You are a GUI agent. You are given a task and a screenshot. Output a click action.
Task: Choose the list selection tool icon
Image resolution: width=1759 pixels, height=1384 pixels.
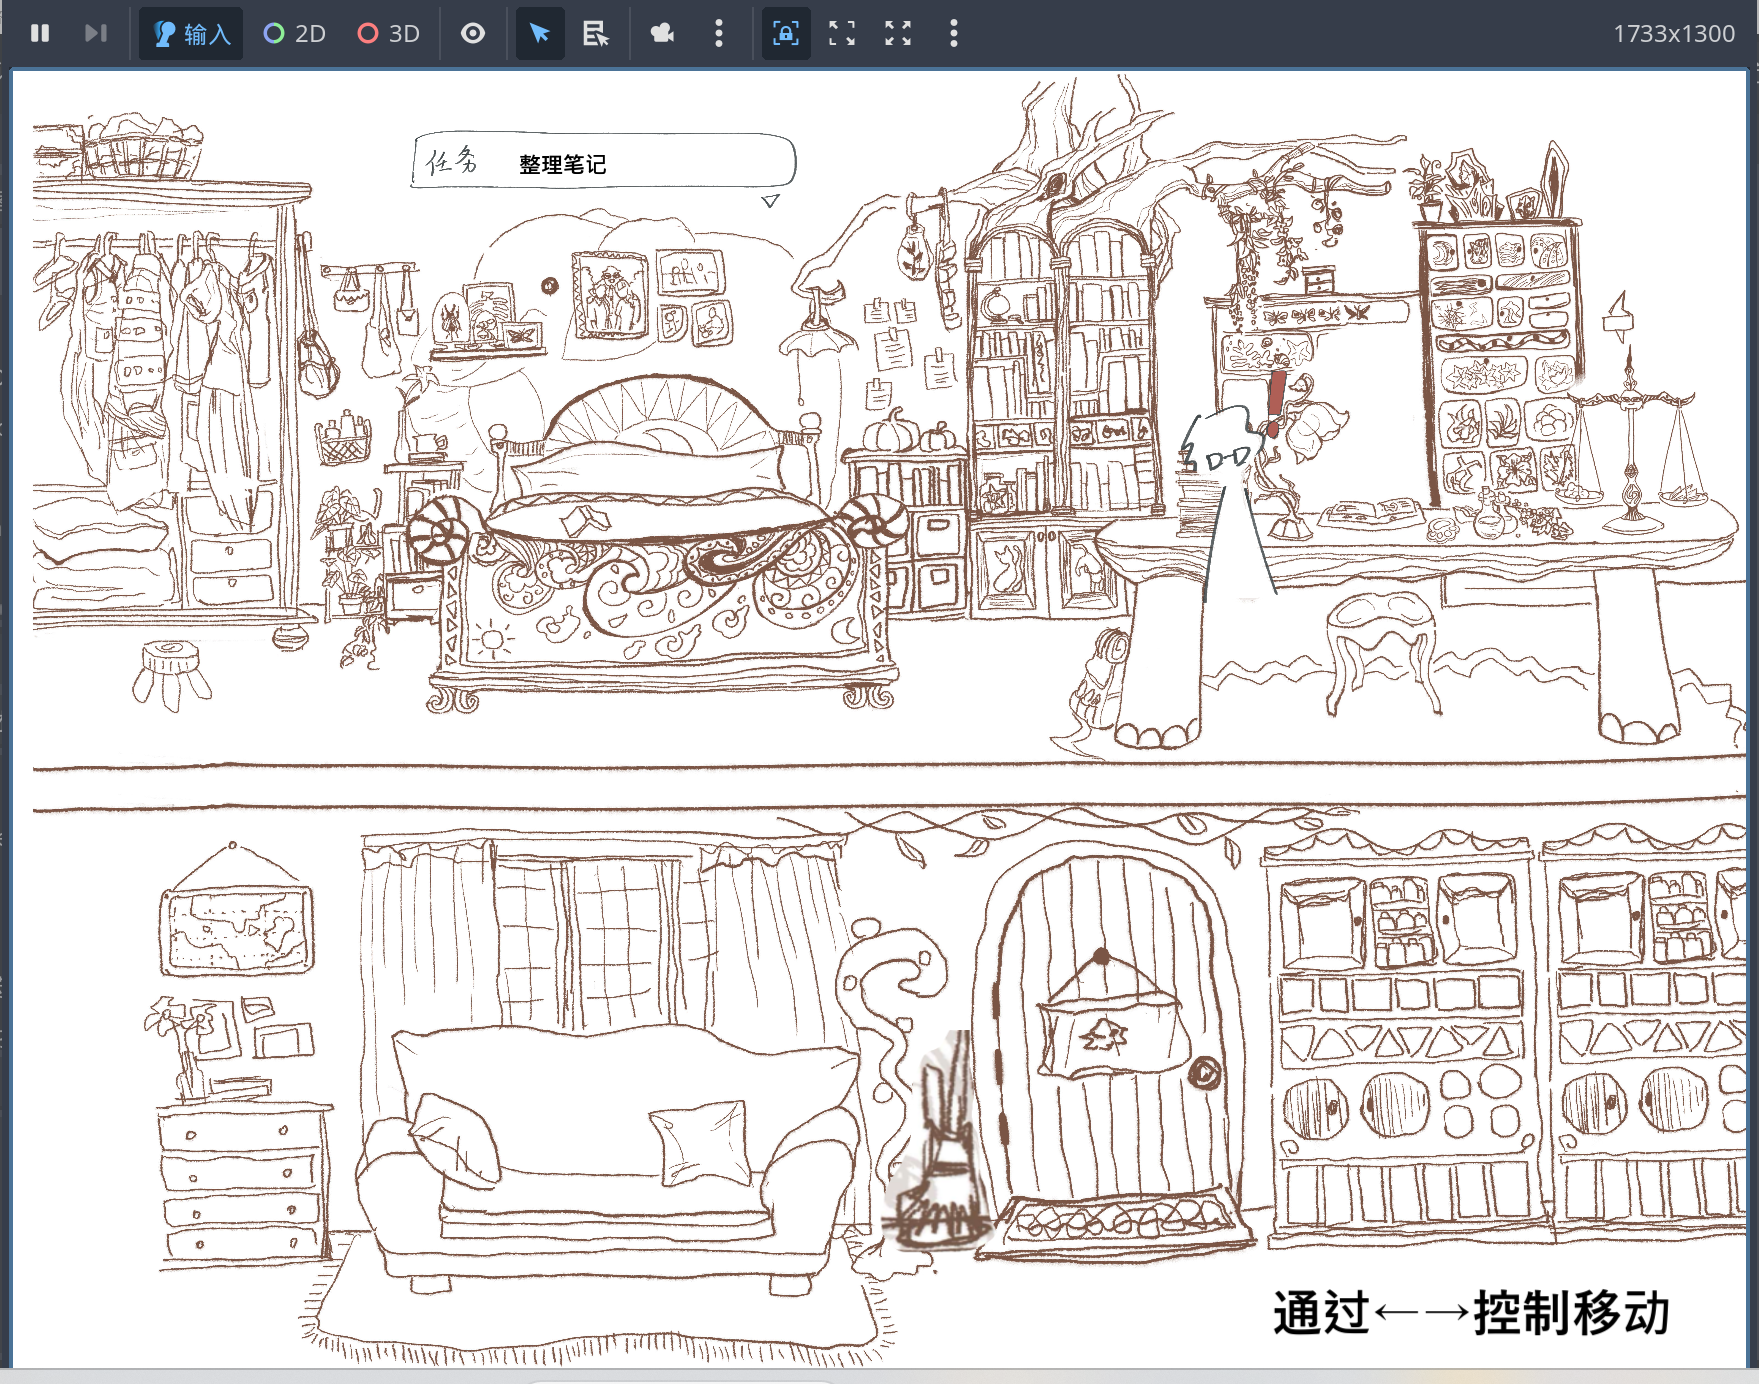point(596,34)
